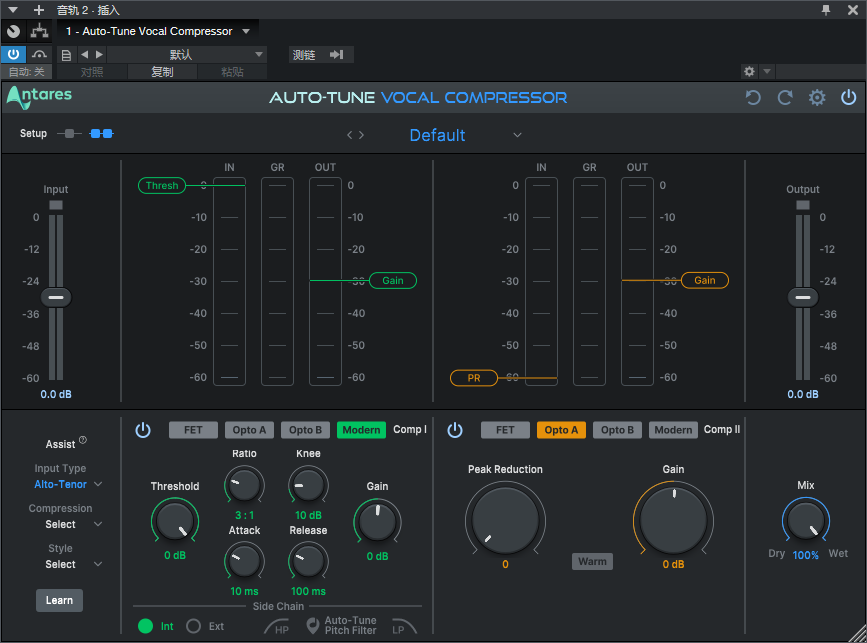The width and height of the screenshot is (867, 643).
Task: Select Modern mode for Comp I
Action: 361,430
